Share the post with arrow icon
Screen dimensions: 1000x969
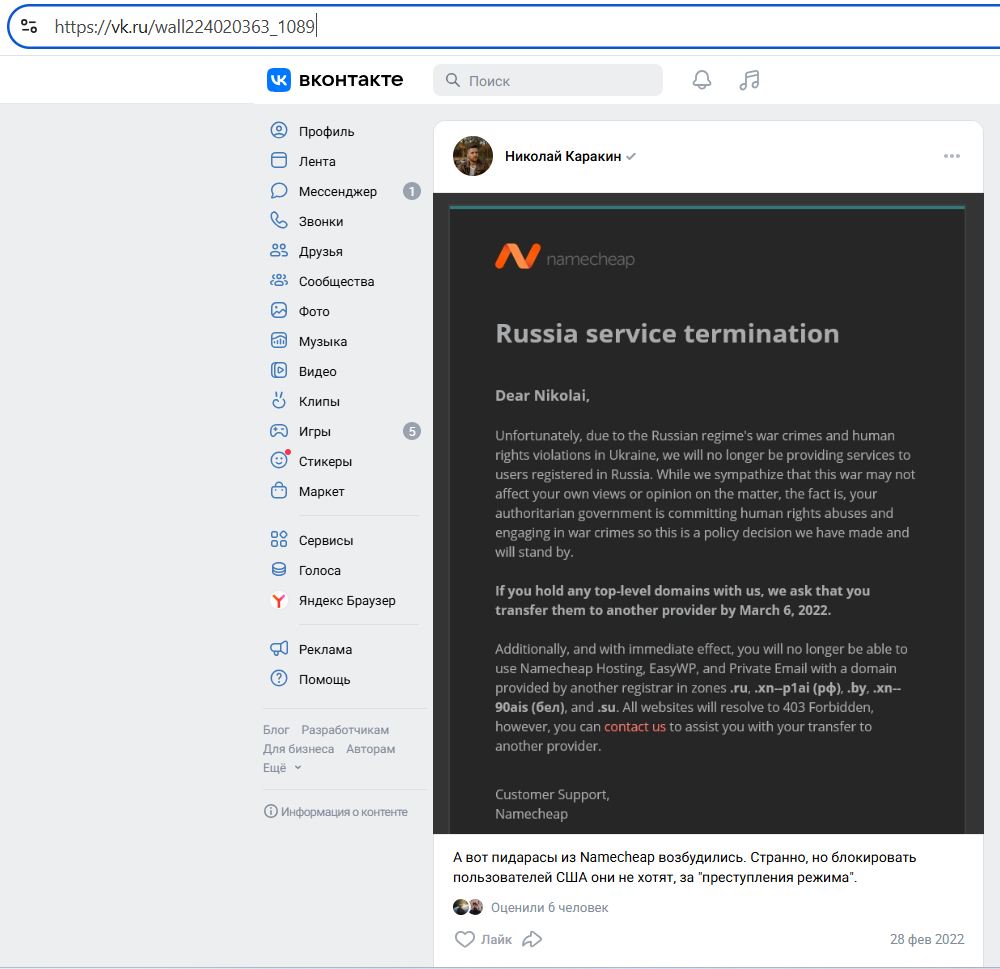[x=532, y=939]
